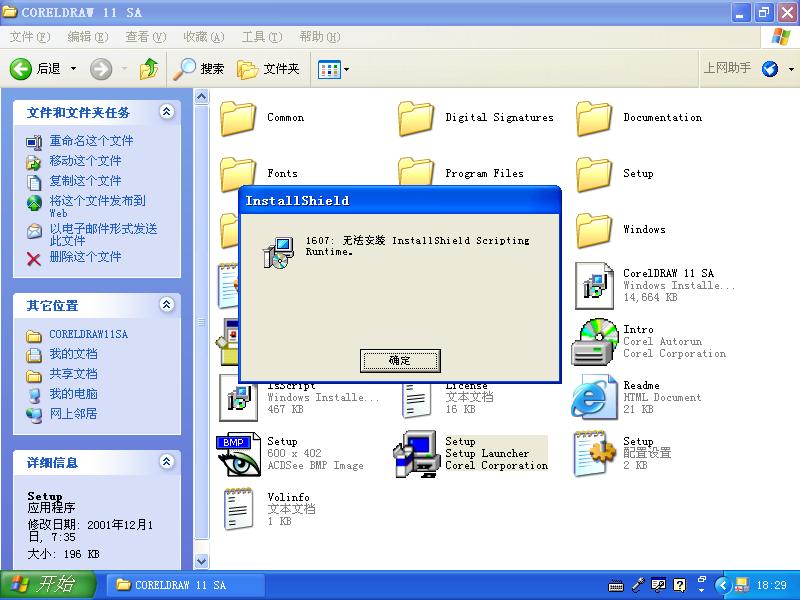This screenshot has width=800, height=600.
Task: Select the Setup folder icon
Action: pyautogui.click(x=594, y=174)
